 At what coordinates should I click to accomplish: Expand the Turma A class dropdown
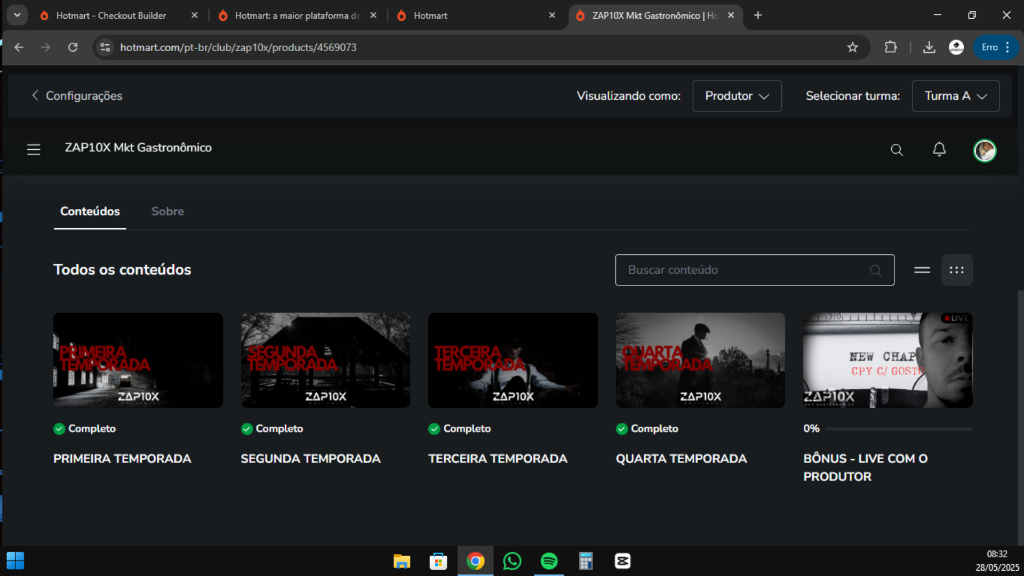pos(955,96)
